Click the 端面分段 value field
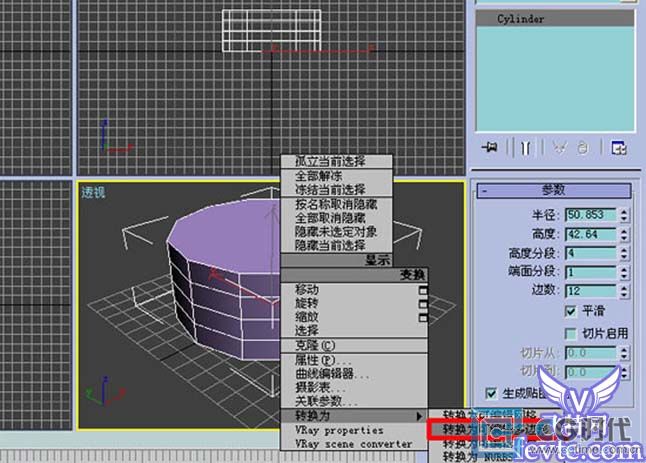 pyautogui.click(x=590, y=272)
